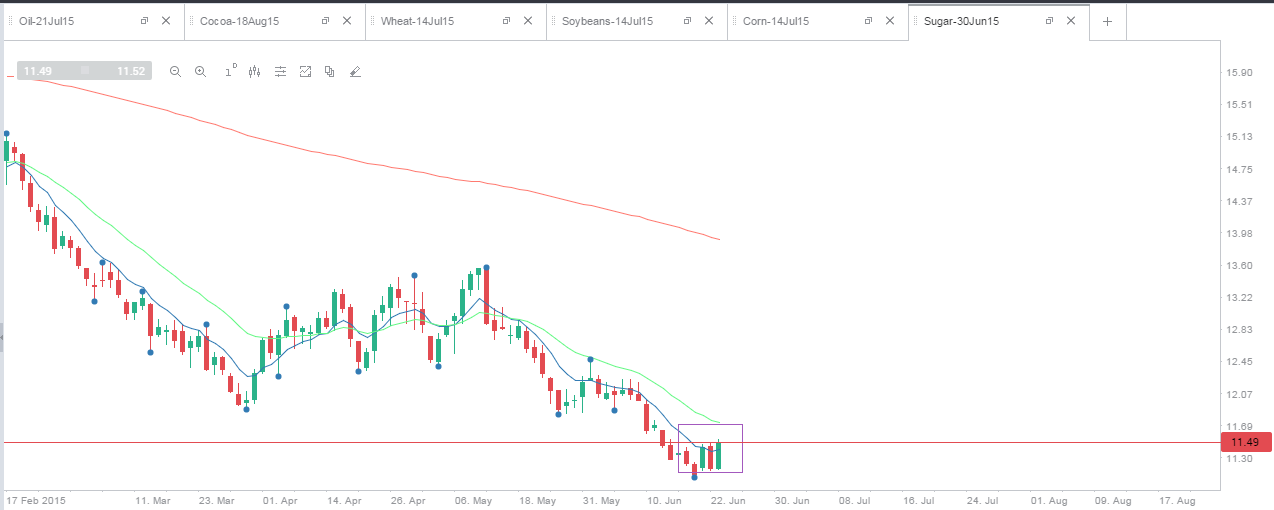The height and width of the screenshot is (510, 1274).
Task: Click the chart image snapshot icon
Action: point(305,71)
